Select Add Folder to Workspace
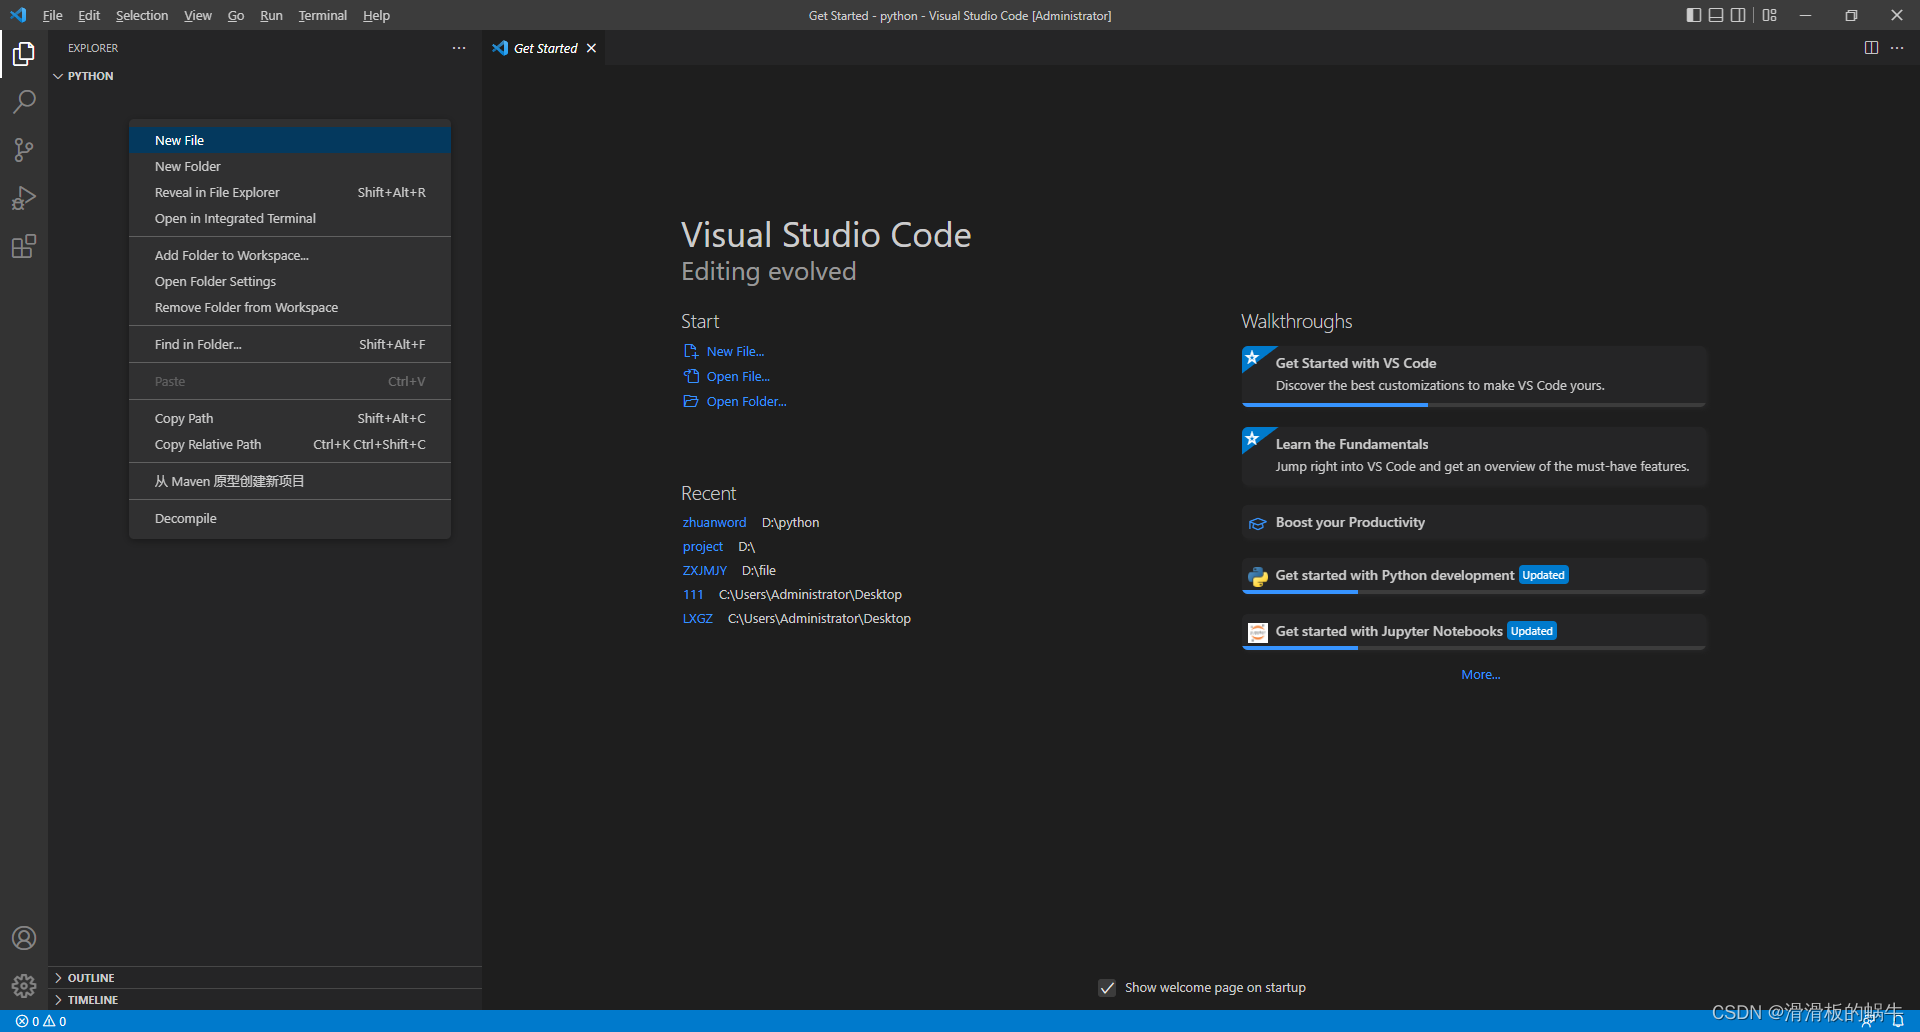The width and height of the screenshot is (1920, 1032). pos(290,256)
